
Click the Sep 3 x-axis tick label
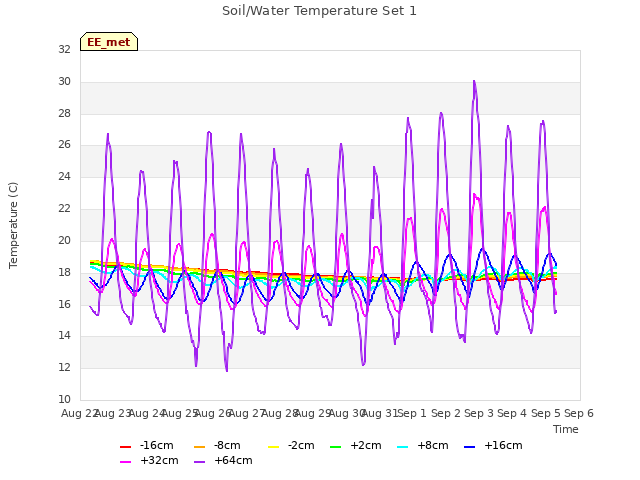click(479, 413)
